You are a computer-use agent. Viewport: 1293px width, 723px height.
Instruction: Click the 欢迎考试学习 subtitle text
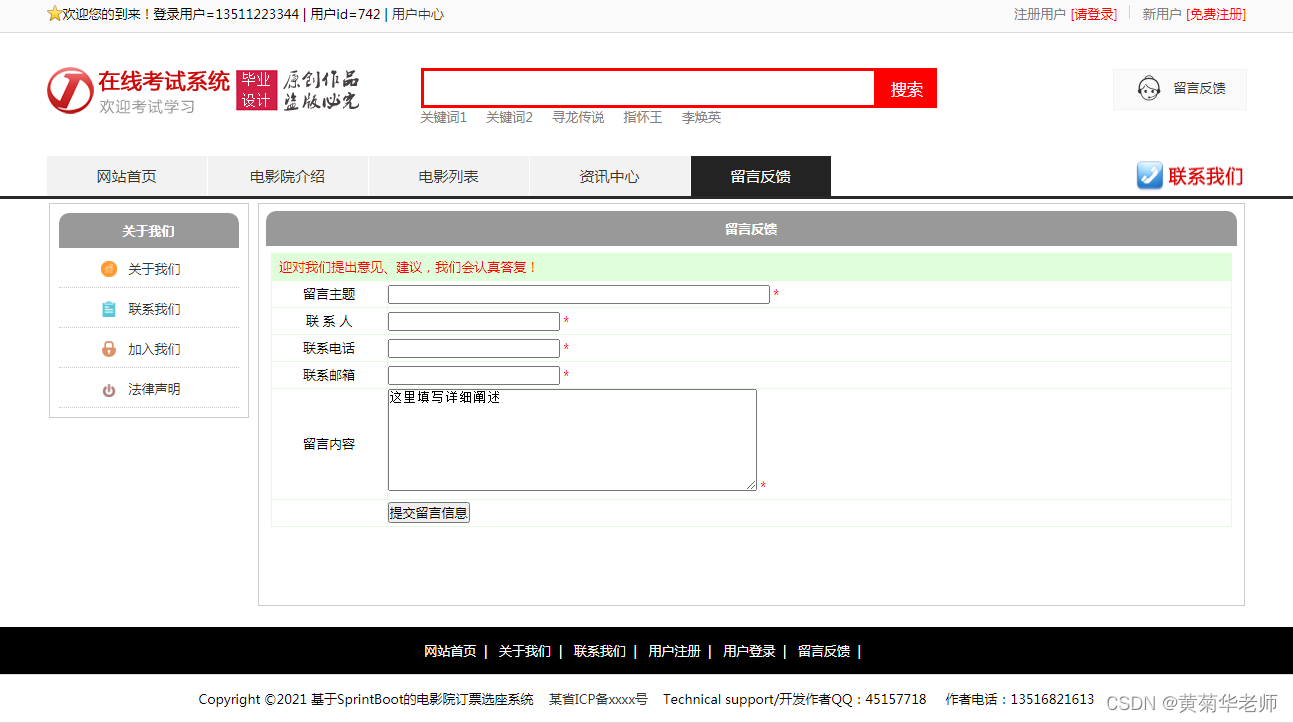point(147,106)
